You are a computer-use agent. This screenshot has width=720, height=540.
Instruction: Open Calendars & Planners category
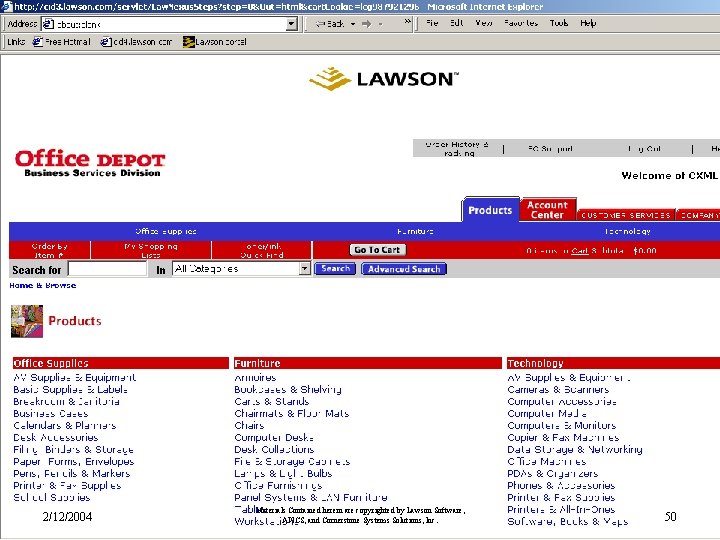click(x=65, y=425)
